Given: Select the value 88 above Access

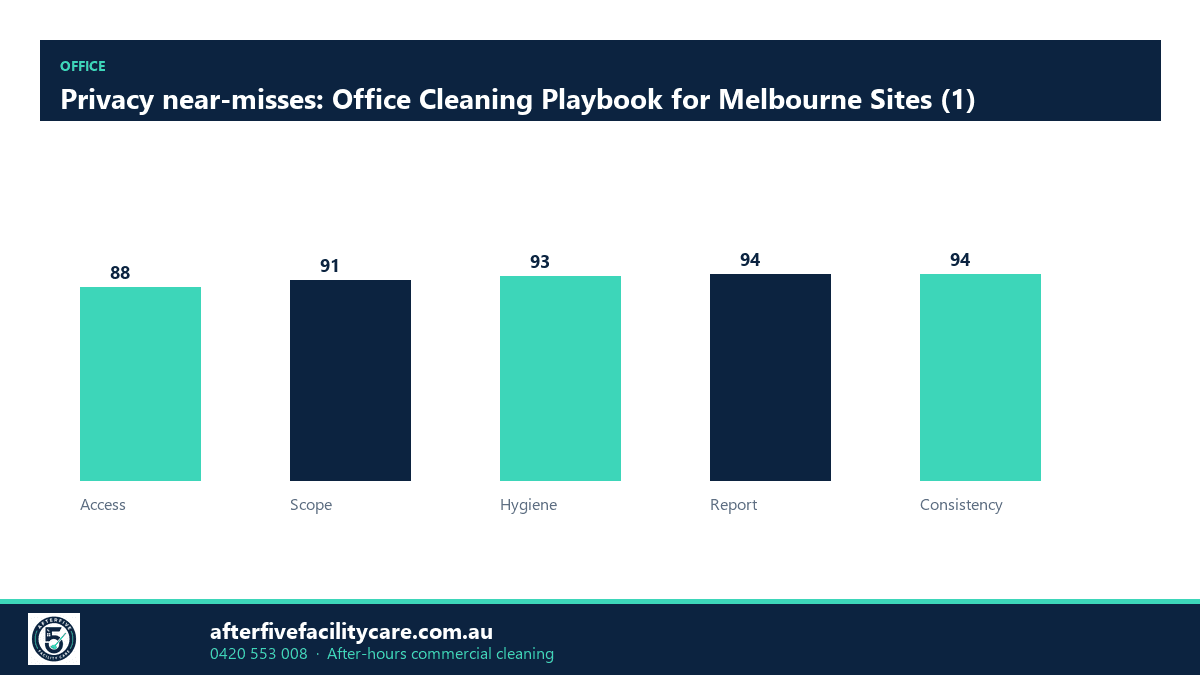Looking at the screenshot, I should [x=120, y=273].
